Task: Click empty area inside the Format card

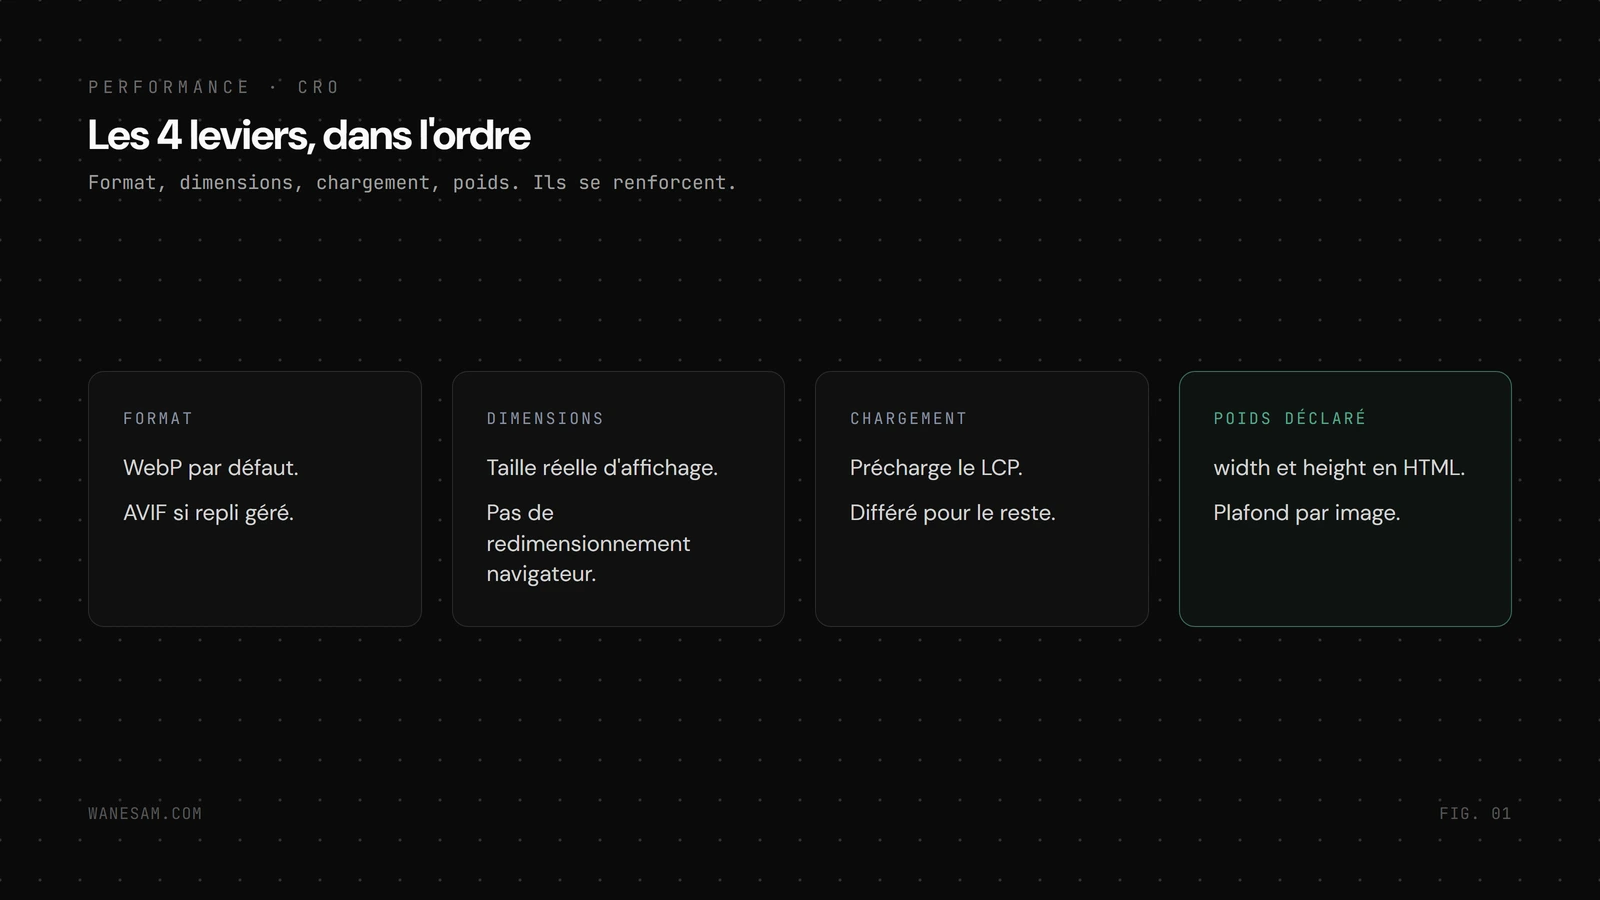Action: tap(255, 580)
